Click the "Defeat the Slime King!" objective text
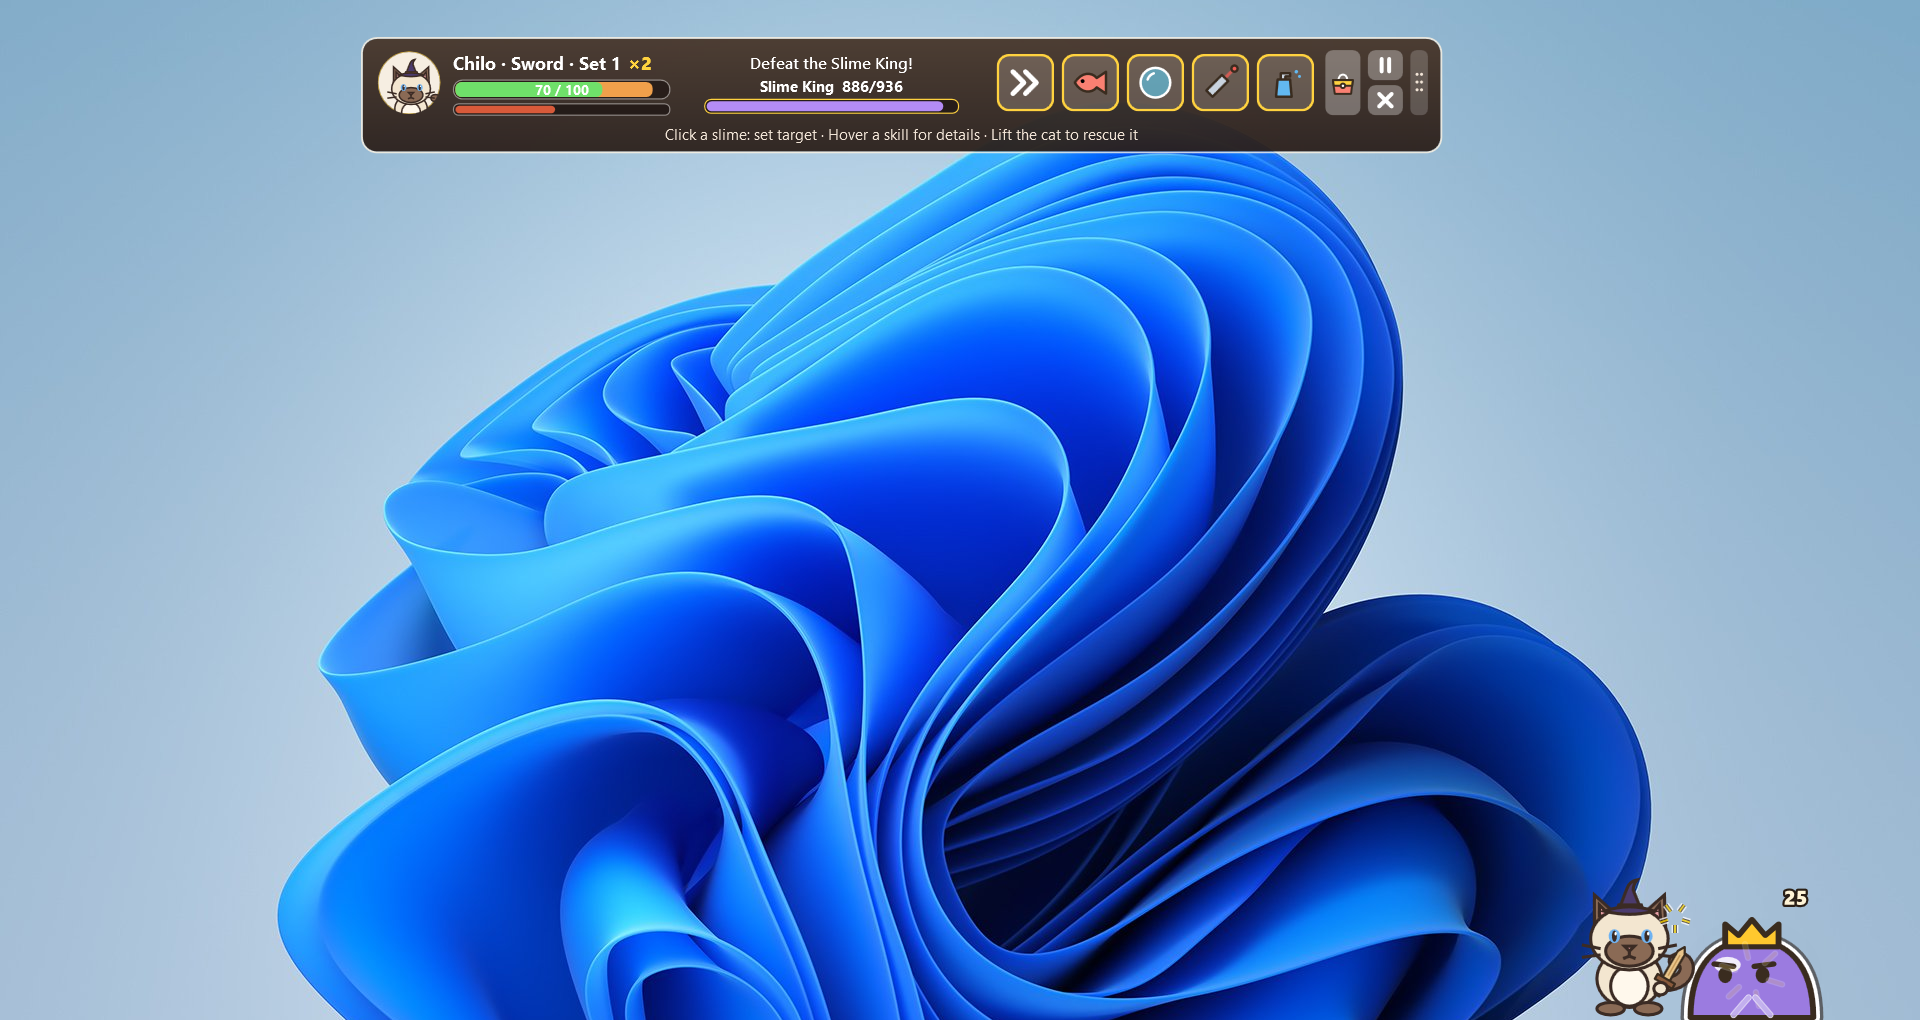 (x=831, y=63)
